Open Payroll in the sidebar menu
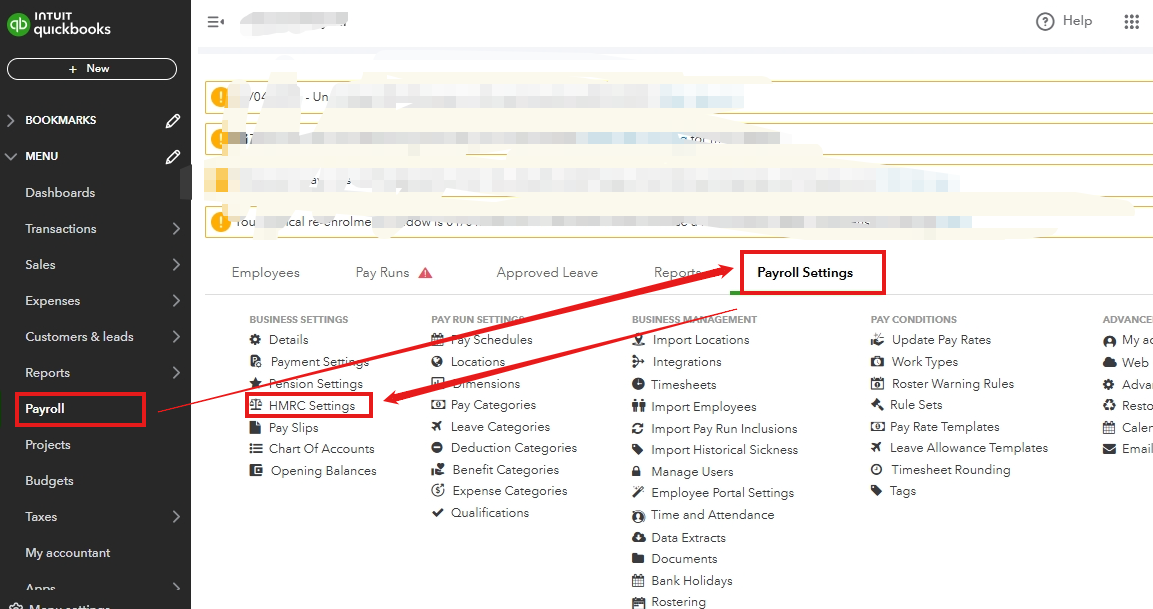The height and width of the screenshot is (609, 1153). click(45, 409)
